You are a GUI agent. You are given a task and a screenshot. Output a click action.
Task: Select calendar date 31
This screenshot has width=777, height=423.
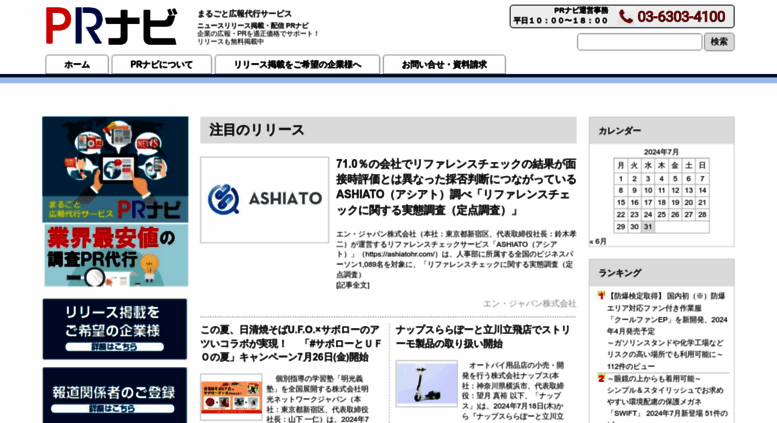point(648,227)
